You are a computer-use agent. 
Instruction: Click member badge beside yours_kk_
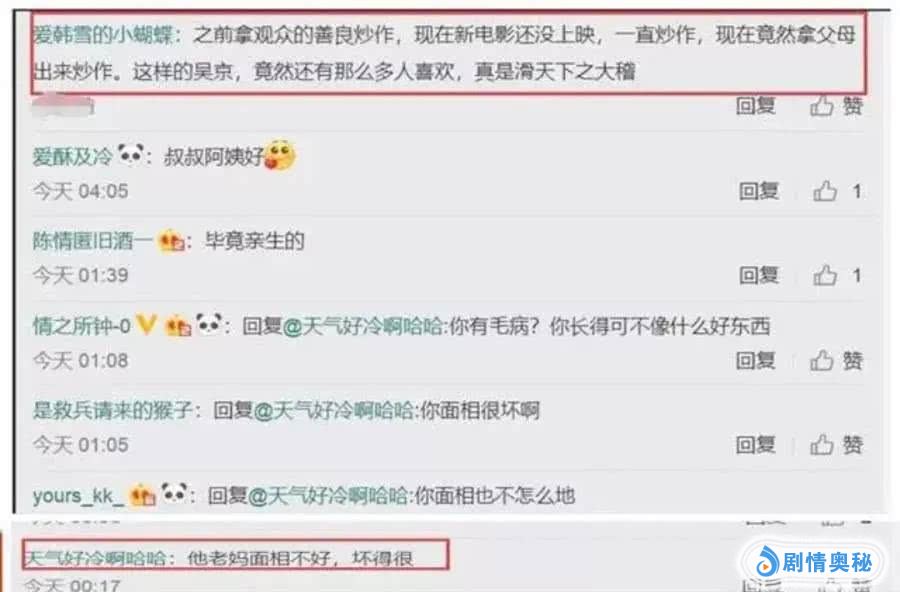click(x=143, y=496)
